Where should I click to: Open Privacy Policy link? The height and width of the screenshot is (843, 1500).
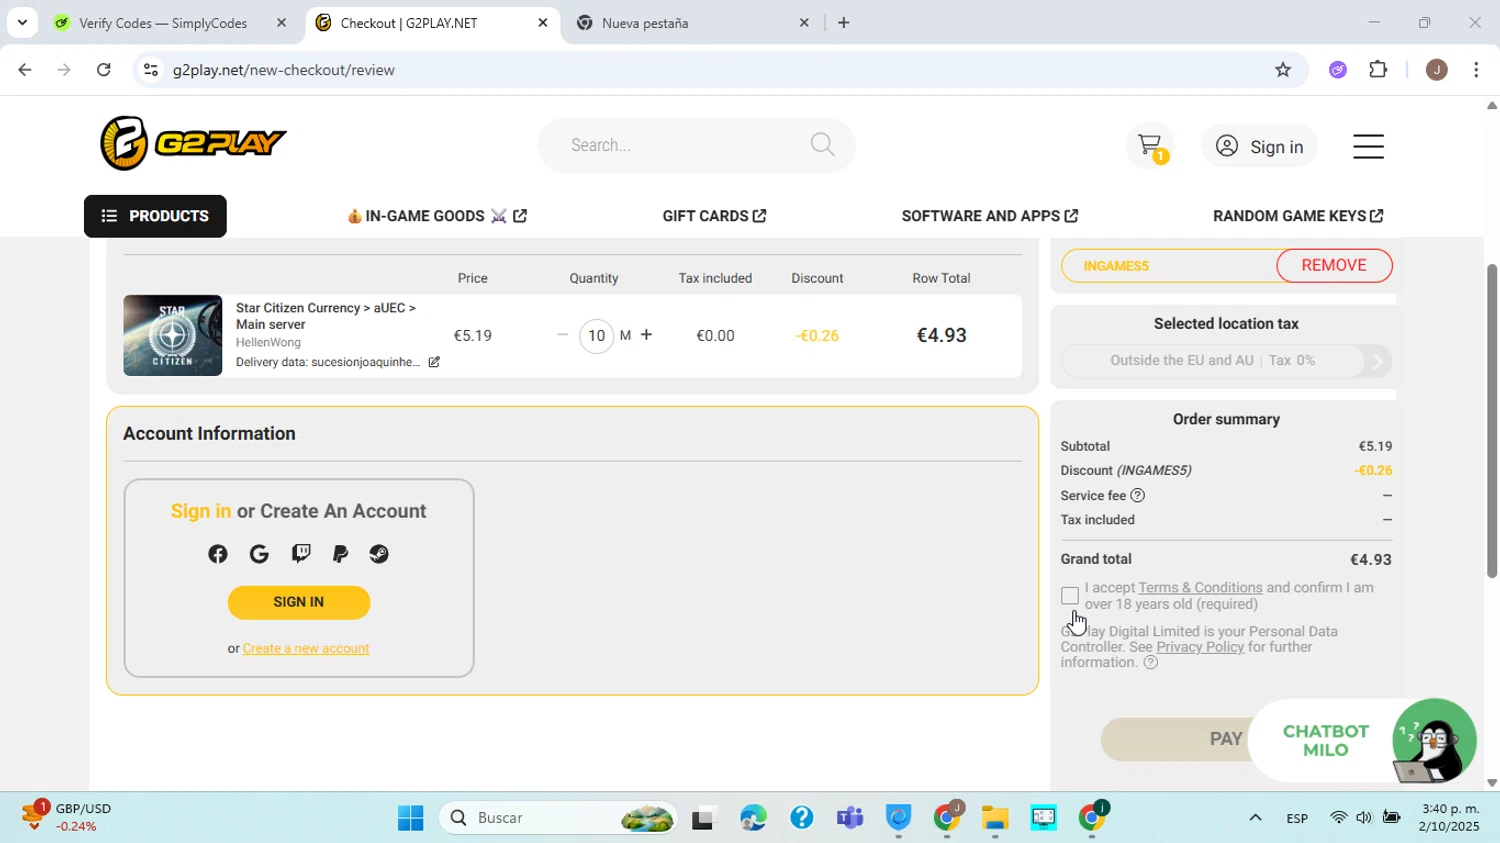pyautogui.click(x=1200, y=647)
